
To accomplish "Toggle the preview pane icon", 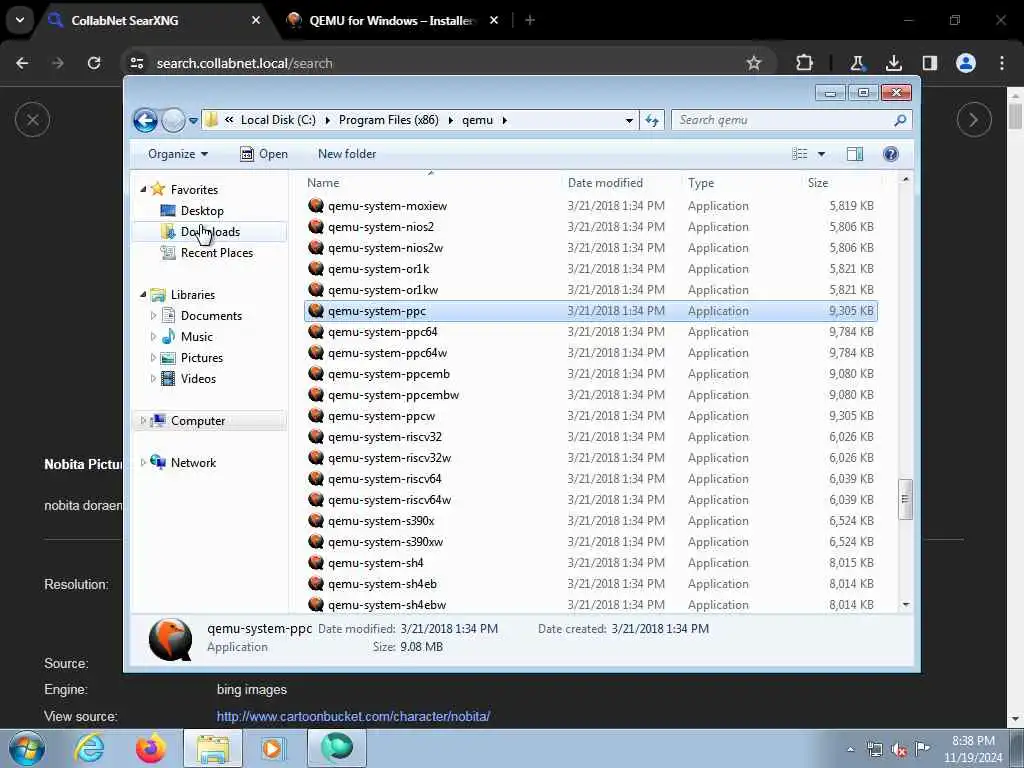I will pyautogui.click(x=855, y=154).
